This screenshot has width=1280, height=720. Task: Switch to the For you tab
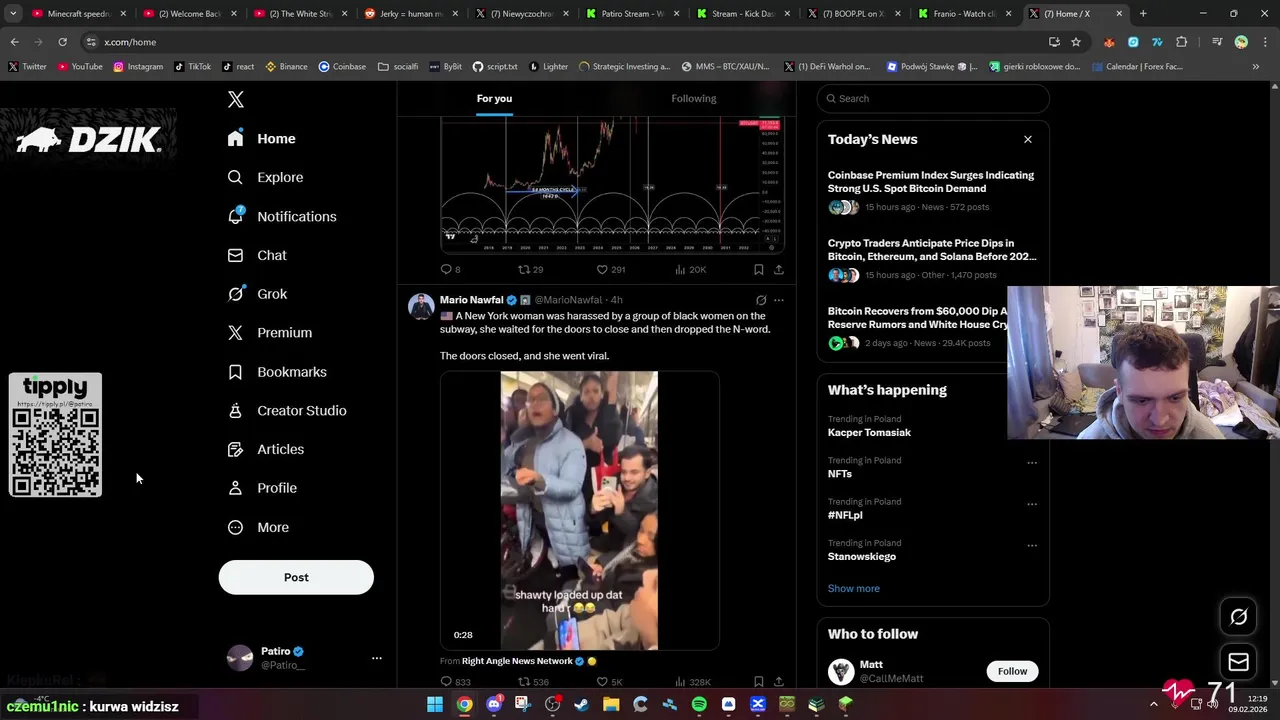click(x=494, y=98)
